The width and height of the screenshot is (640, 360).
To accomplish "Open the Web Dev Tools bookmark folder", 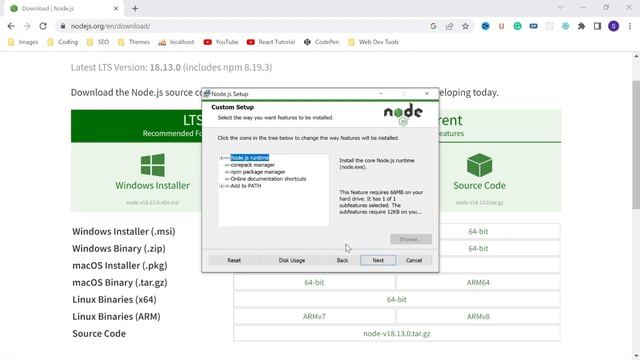I will 373,42.
